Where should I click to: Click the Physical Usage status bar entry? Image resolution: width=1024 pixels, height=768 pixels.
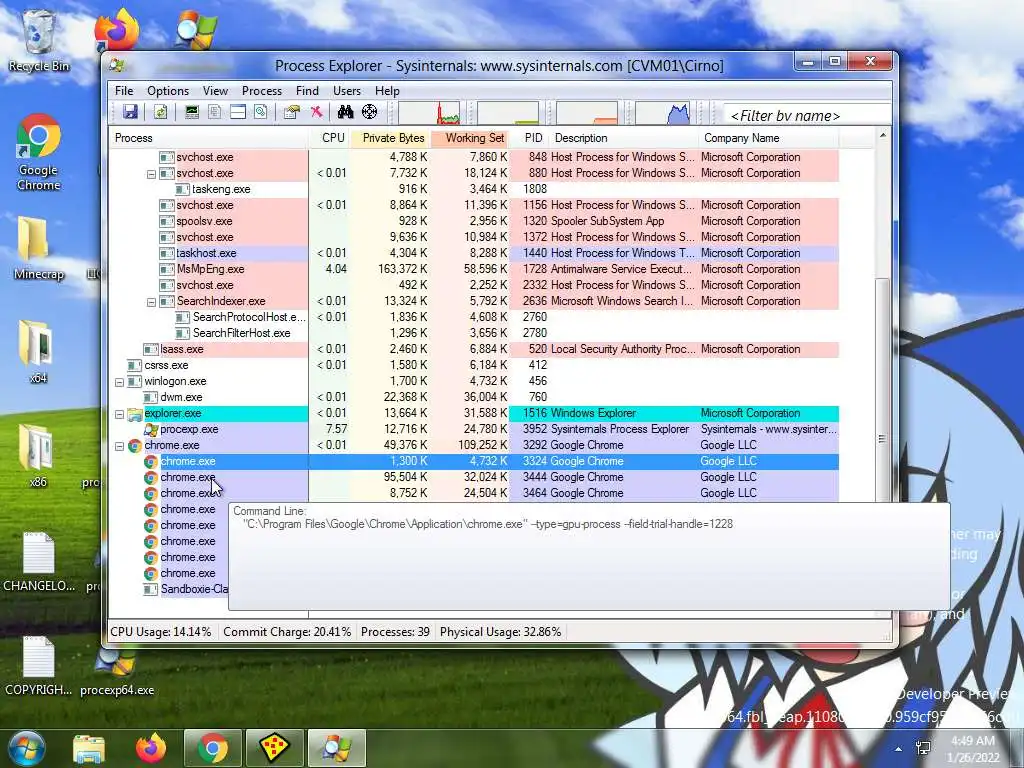click(500, 632)
